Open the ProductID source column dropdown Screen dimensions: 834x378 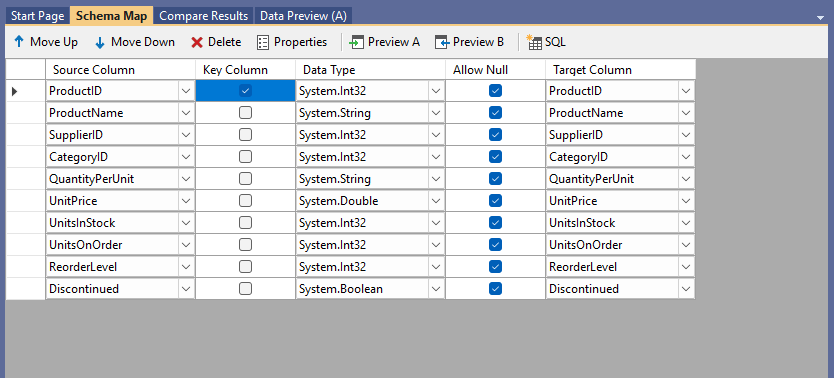point(186,91)
